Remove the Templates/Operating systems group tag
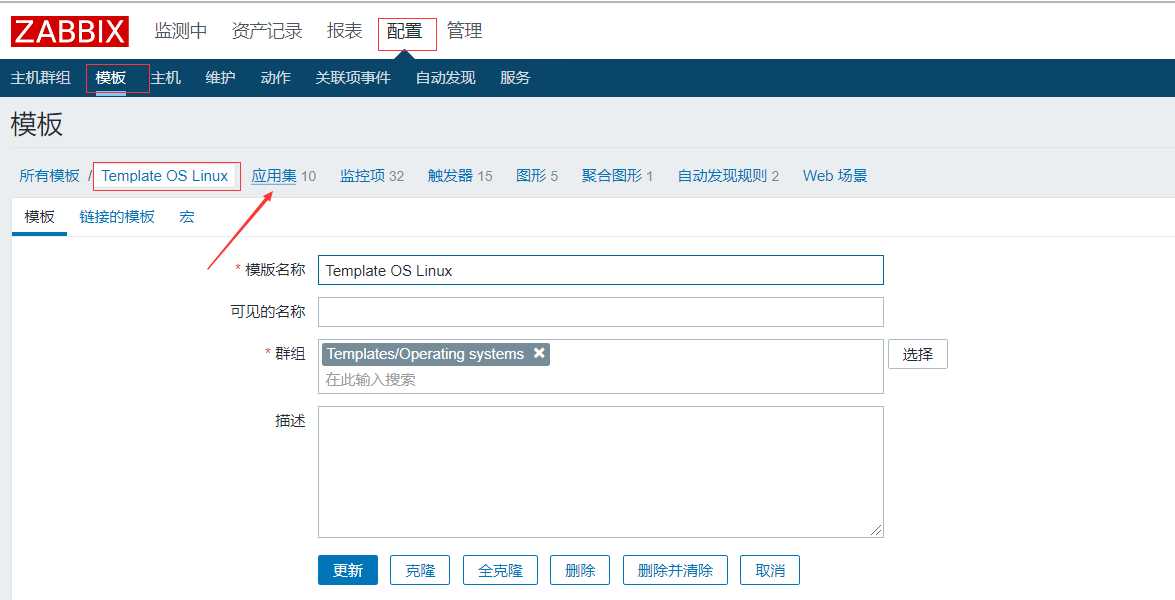This screenshot has height=600, width=1175. (539, 353)
